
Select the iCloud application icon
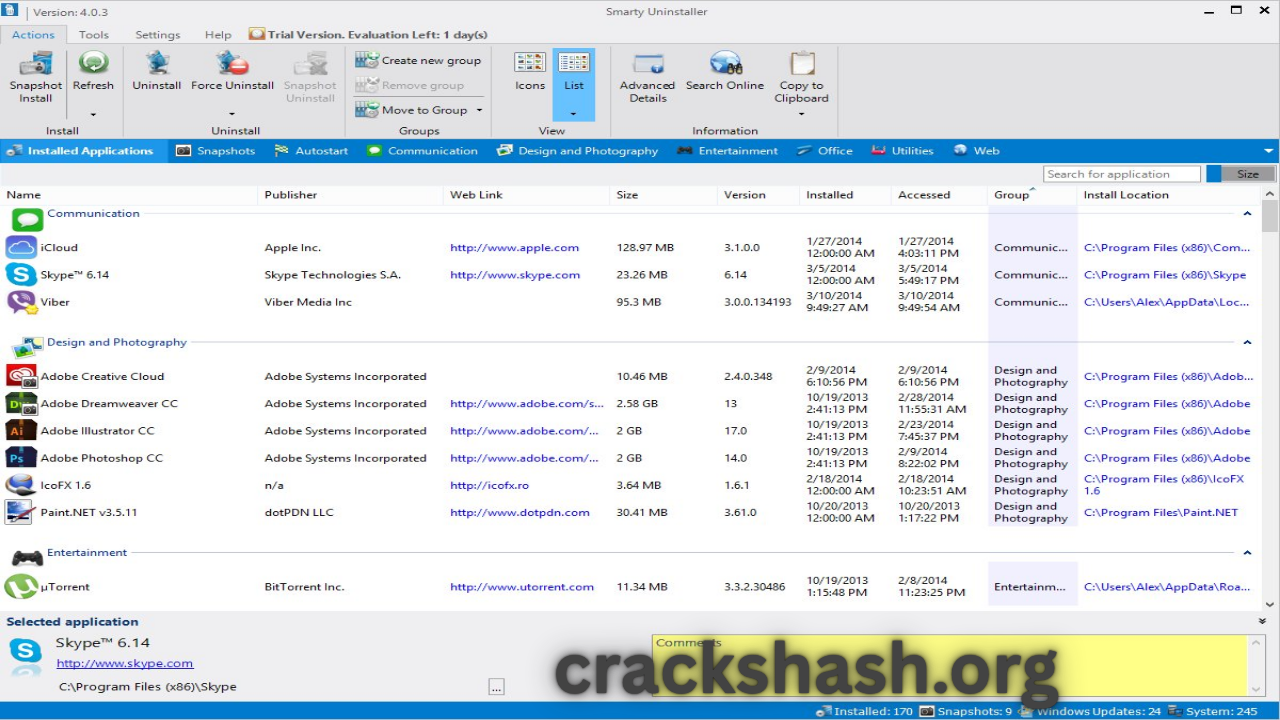point(21,247)
